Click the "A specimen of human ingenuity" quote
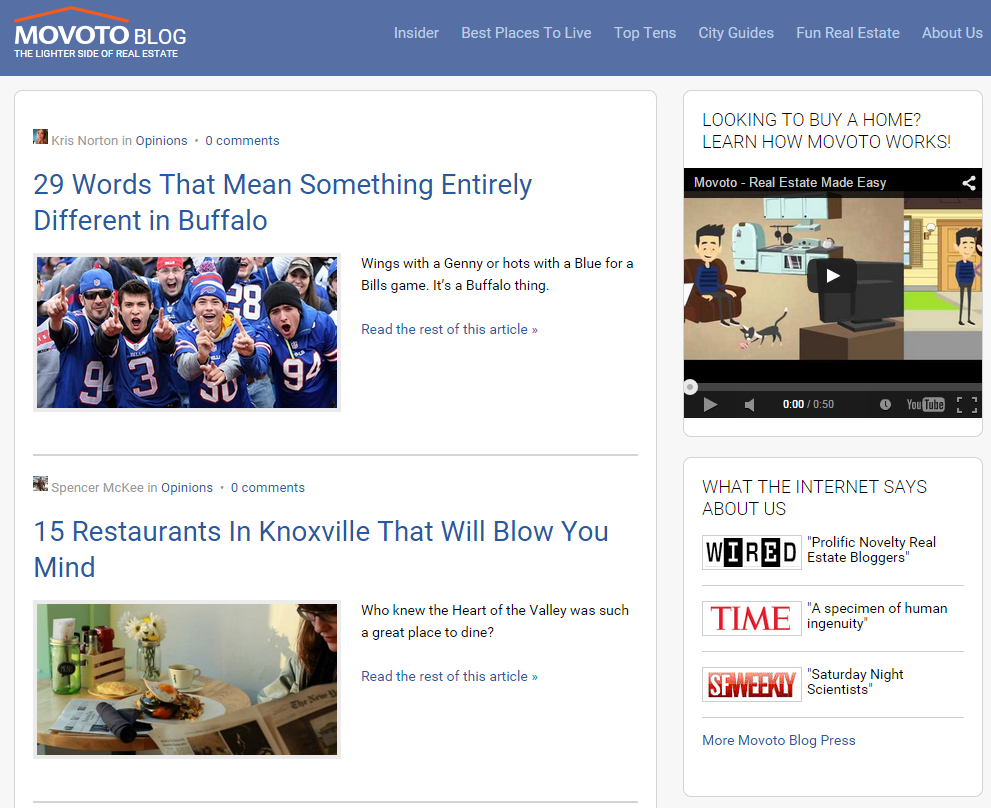This screenshot has width=991, height=808. pyautogui.click(x=877, y=616)
